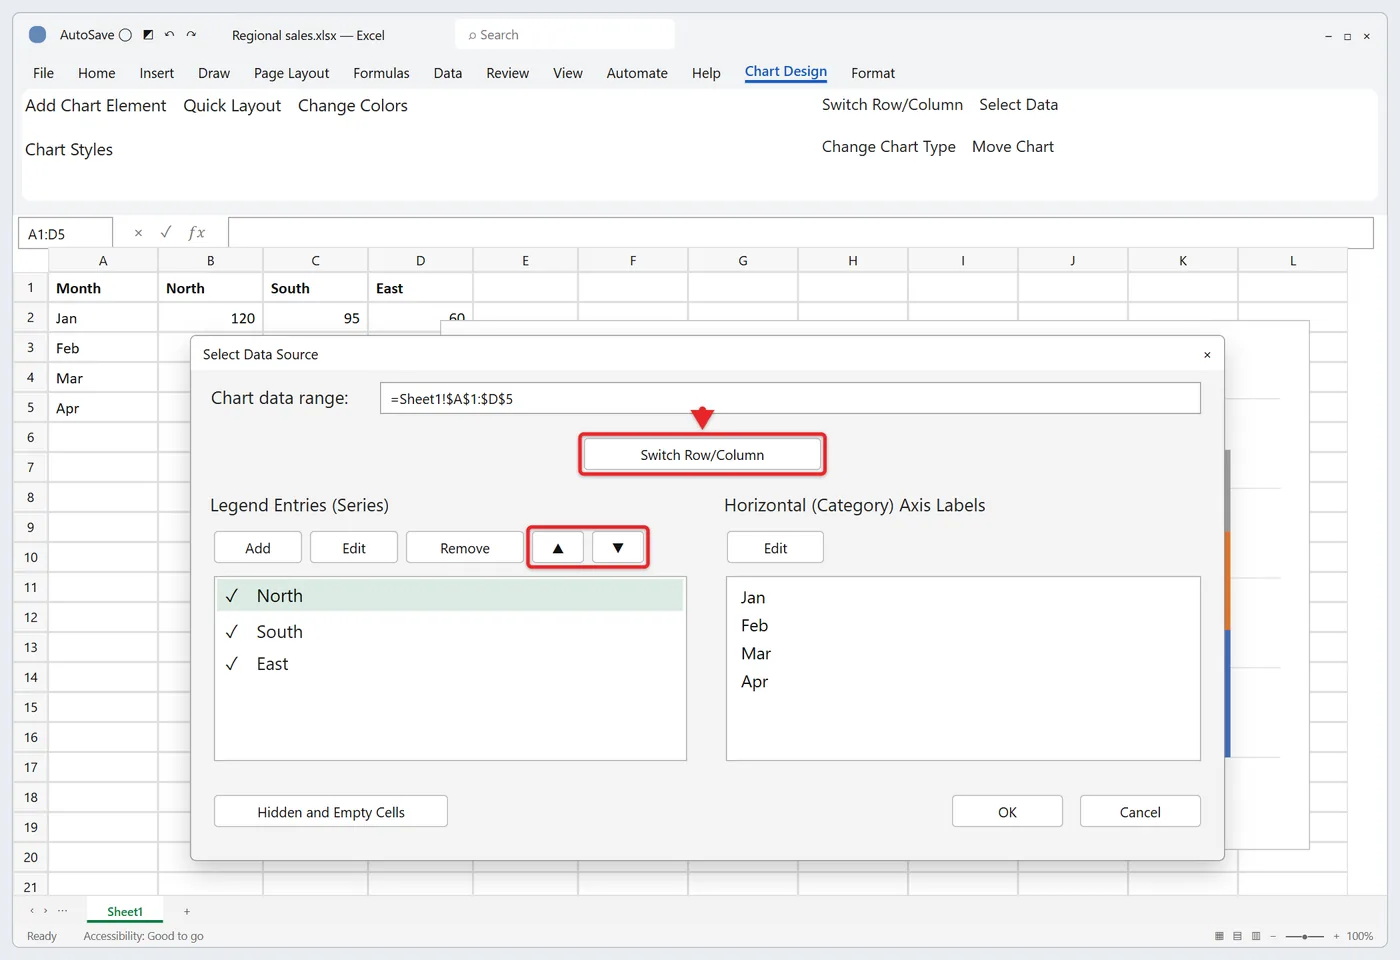Select the Chart Design tab

786,72
